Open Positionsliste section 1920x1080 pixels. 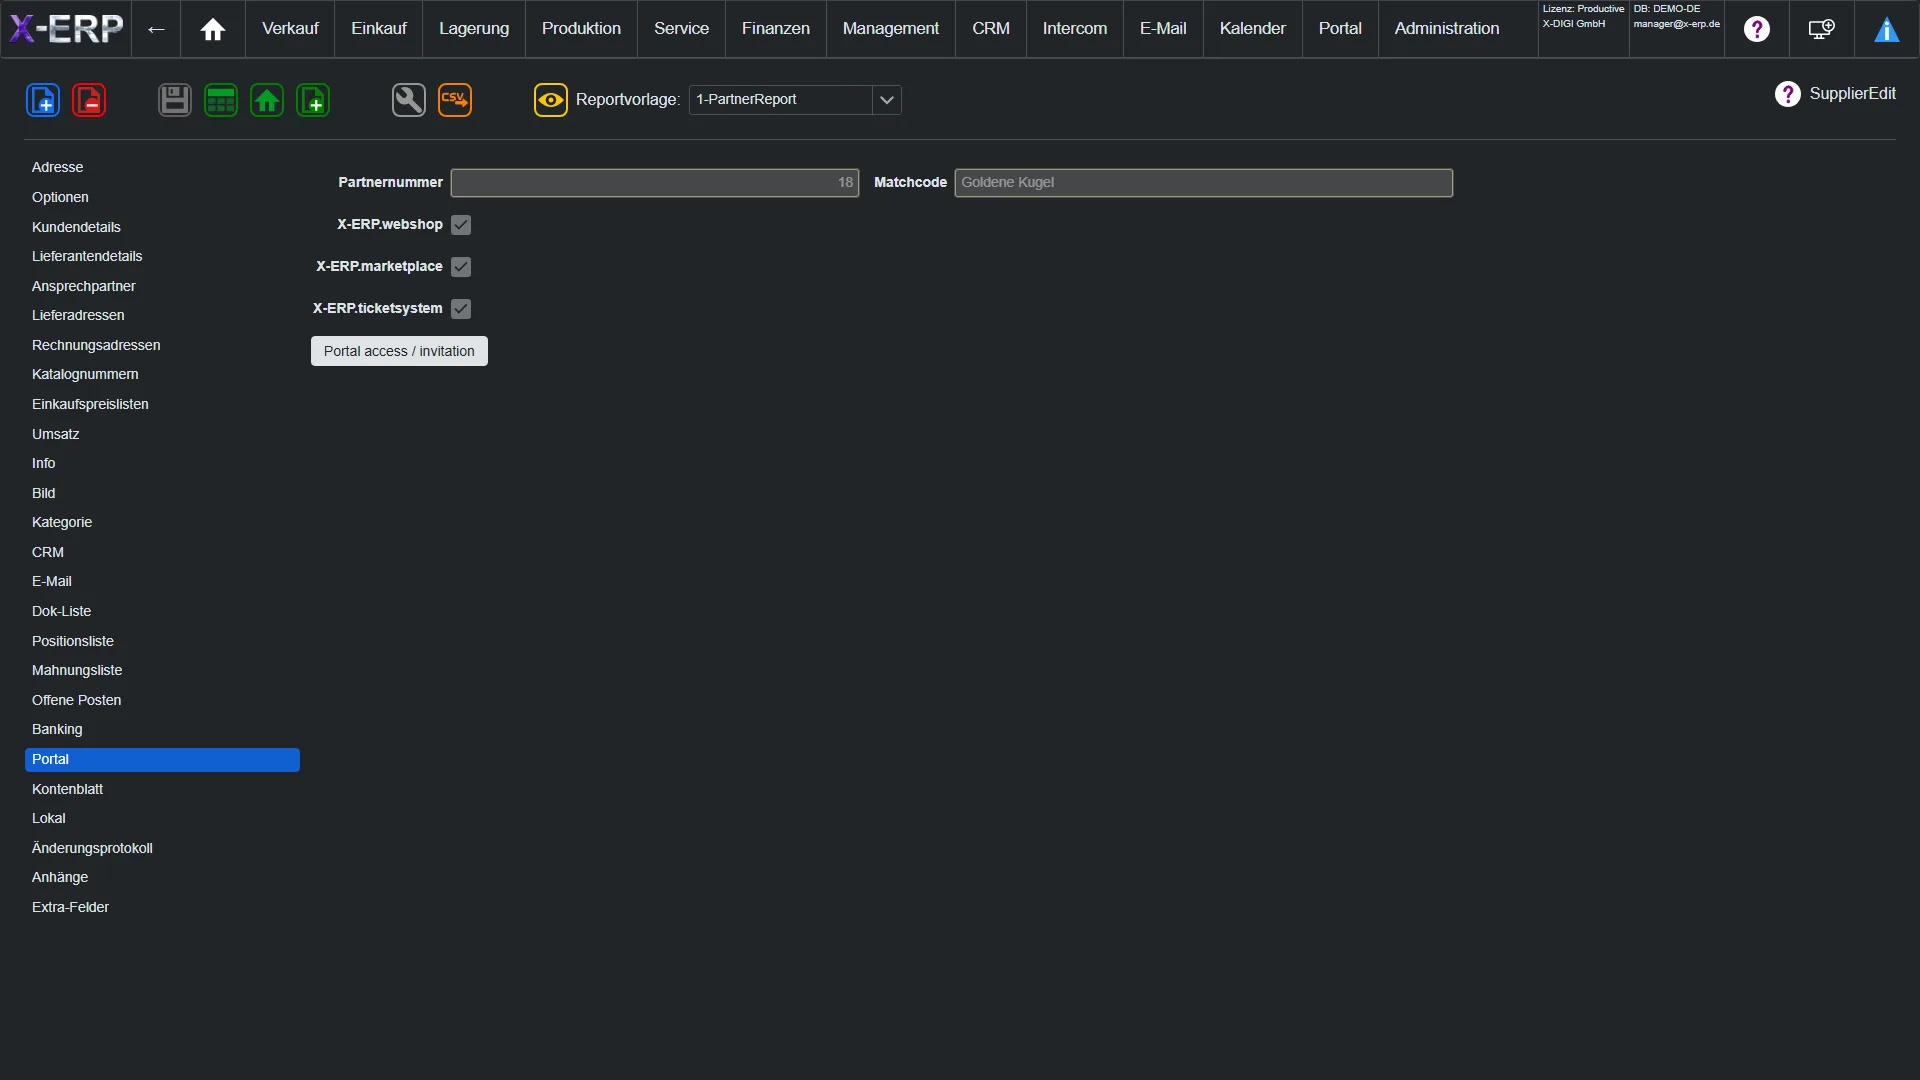(x=162, y=642)
